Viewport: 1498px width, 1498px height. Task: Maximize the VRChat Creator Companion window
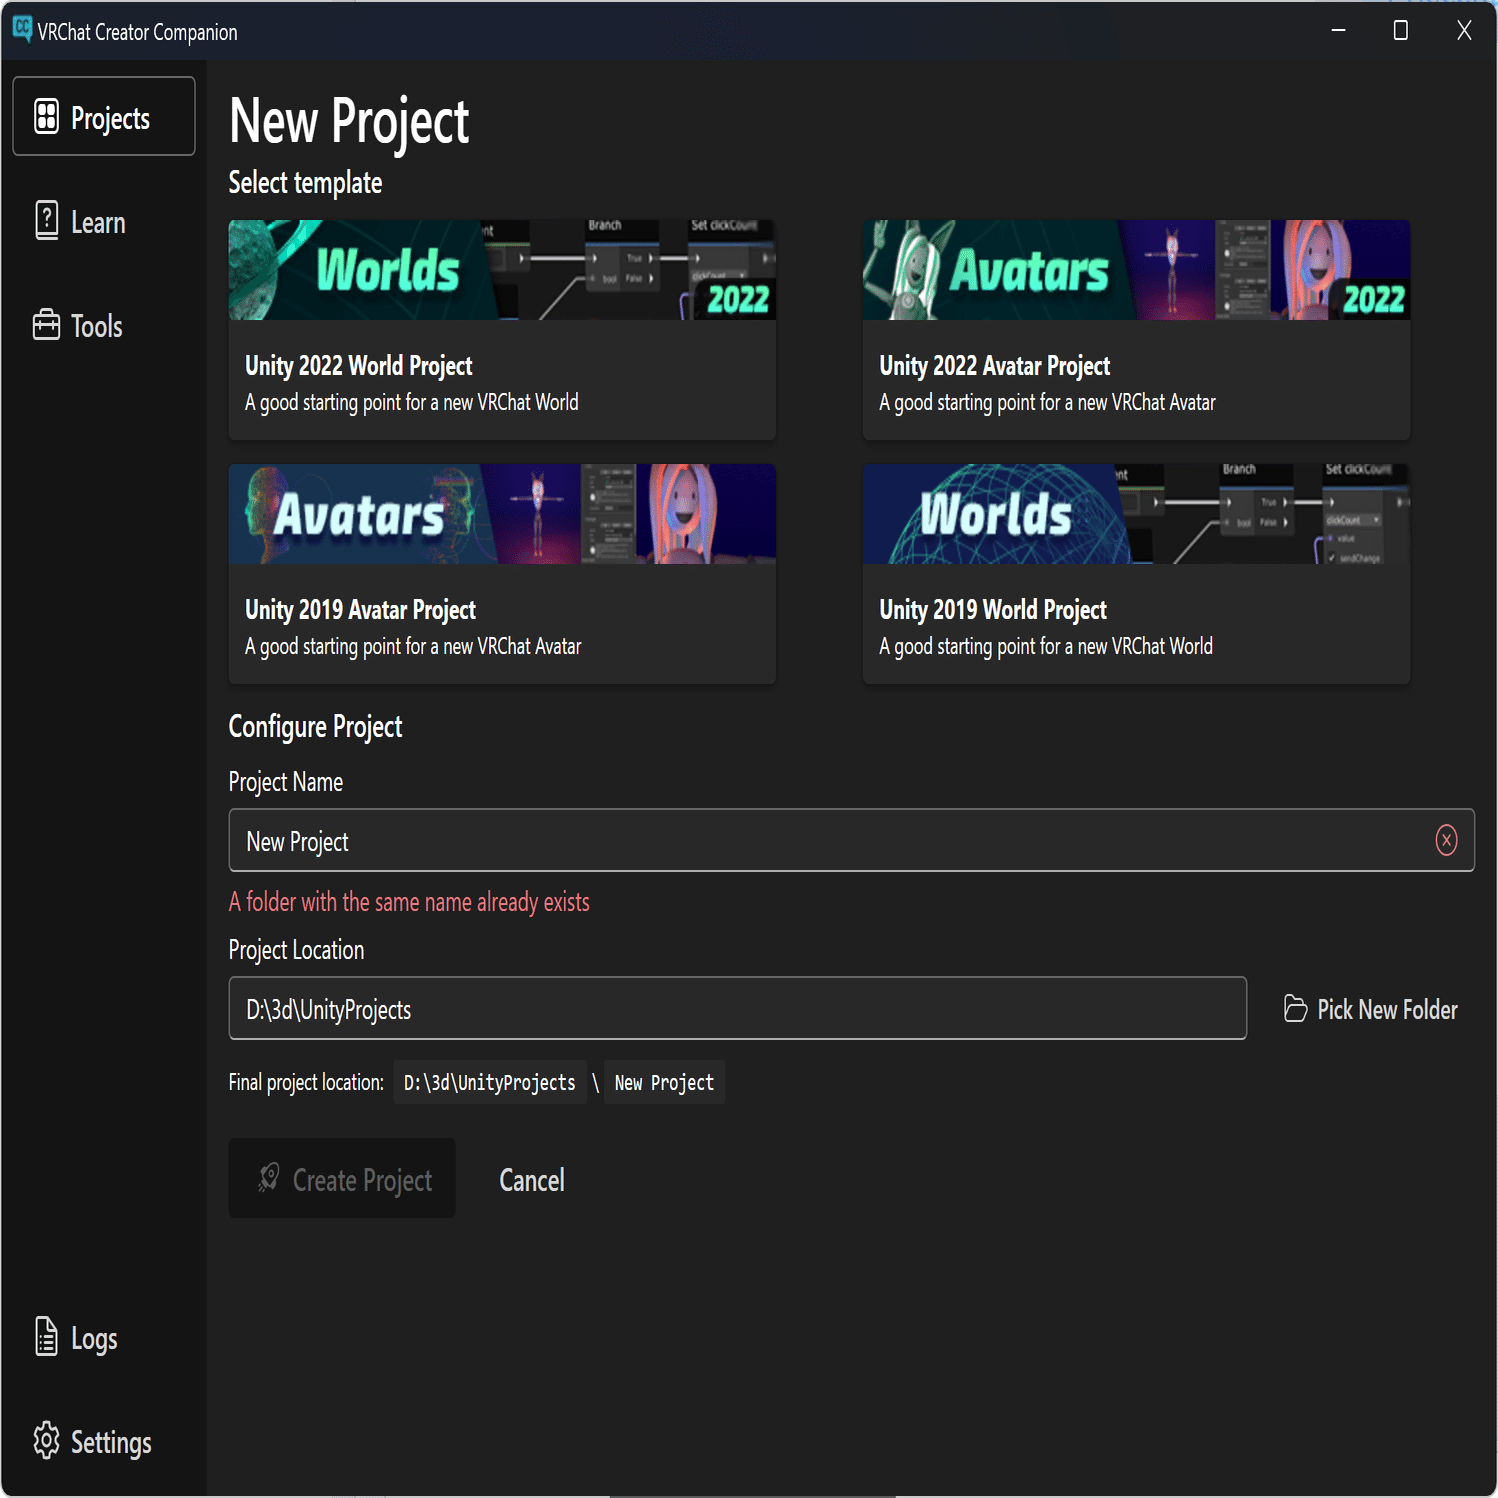tap(1400, 31)
